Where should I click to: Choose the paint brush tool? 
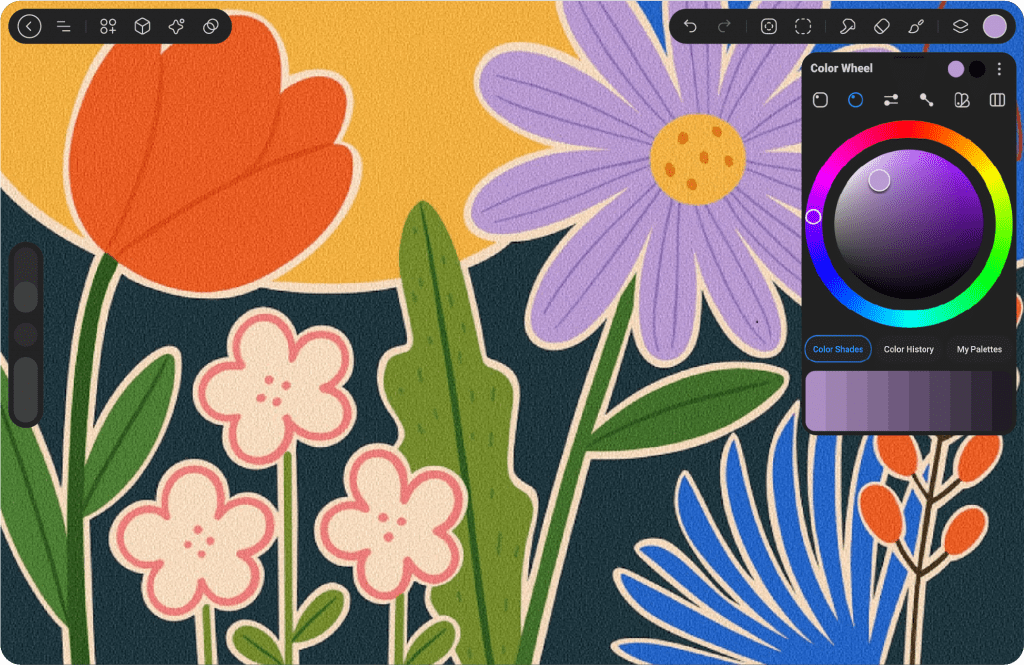[x=915, y=27]
